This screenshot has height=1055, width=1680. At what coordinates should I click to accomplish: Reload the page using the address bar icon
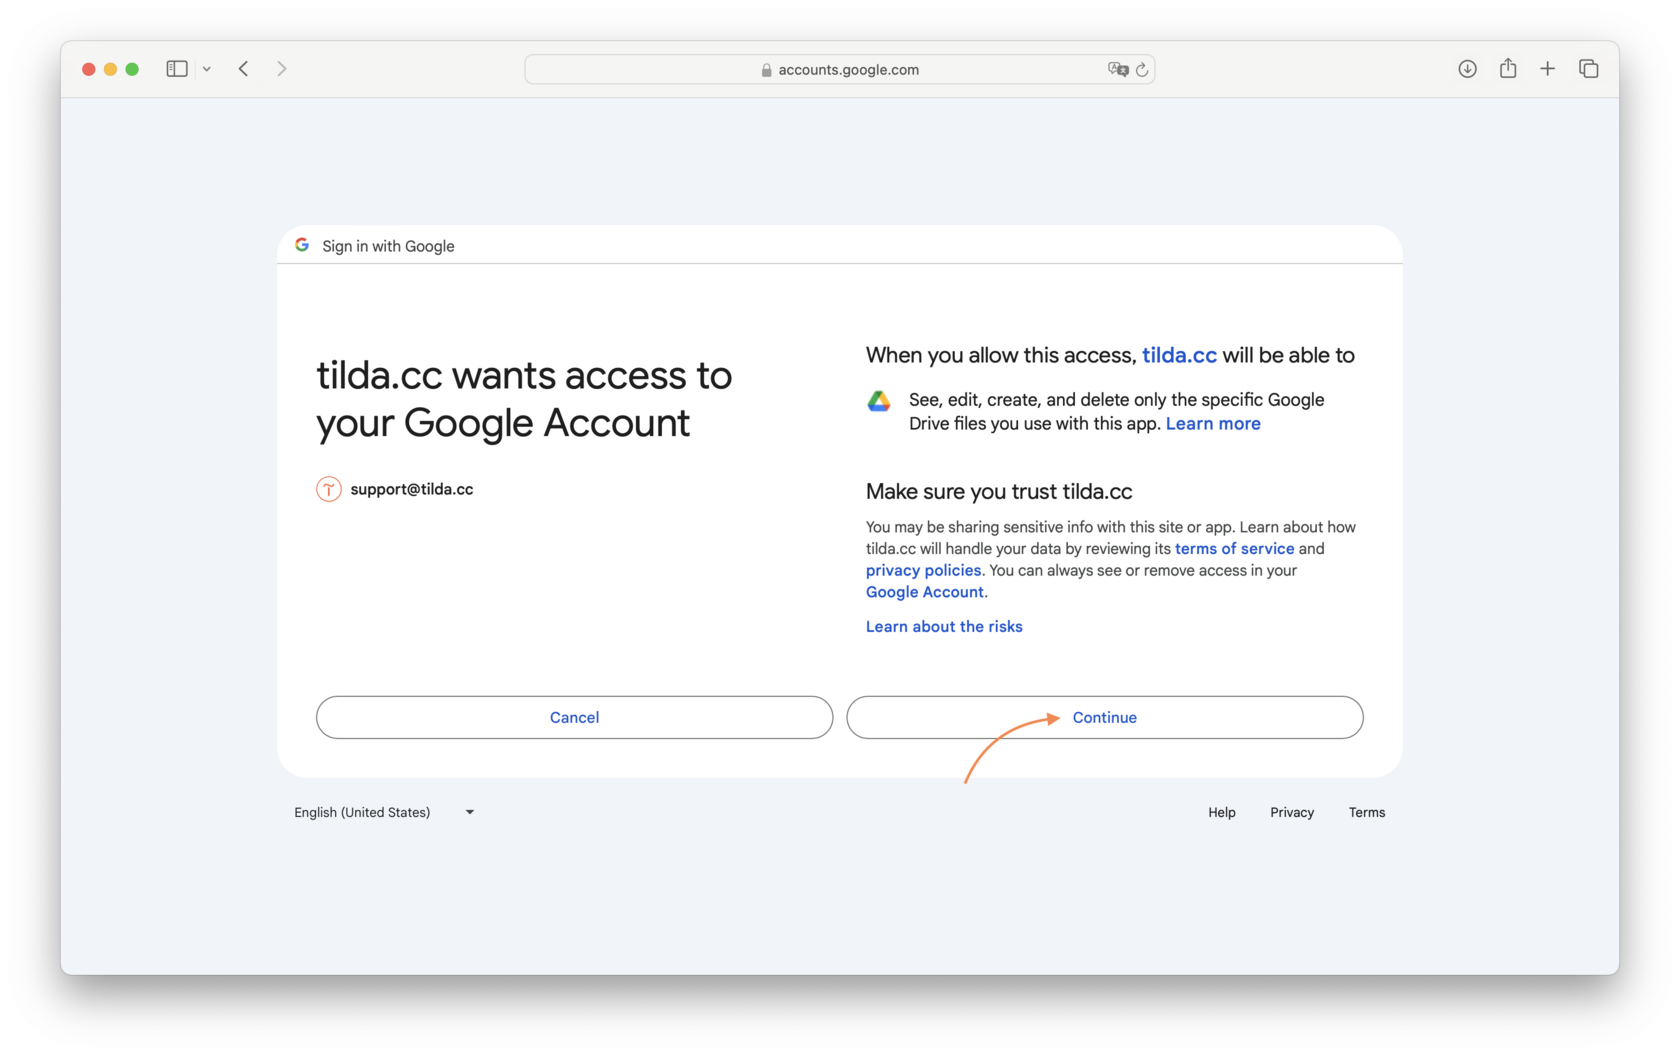[1142, 69]
